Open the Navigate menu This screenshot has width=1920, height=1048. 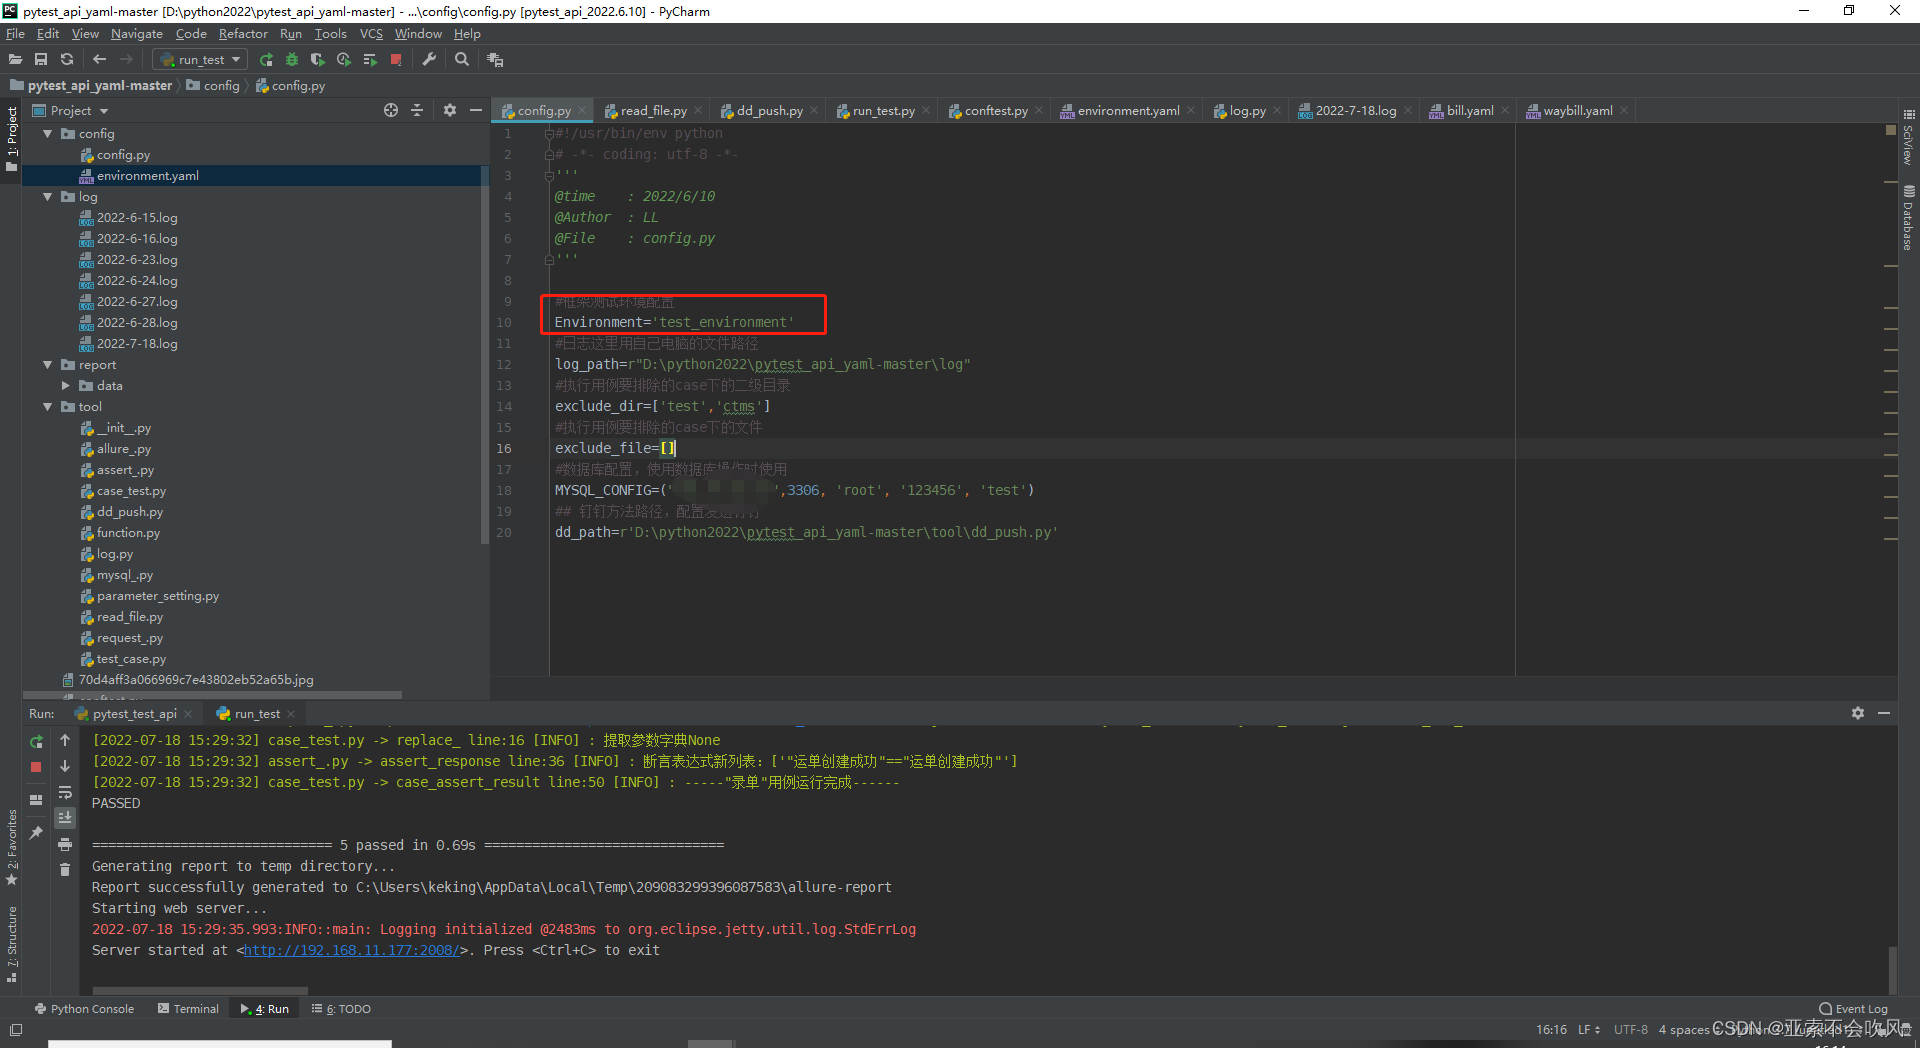coord(137,34)
